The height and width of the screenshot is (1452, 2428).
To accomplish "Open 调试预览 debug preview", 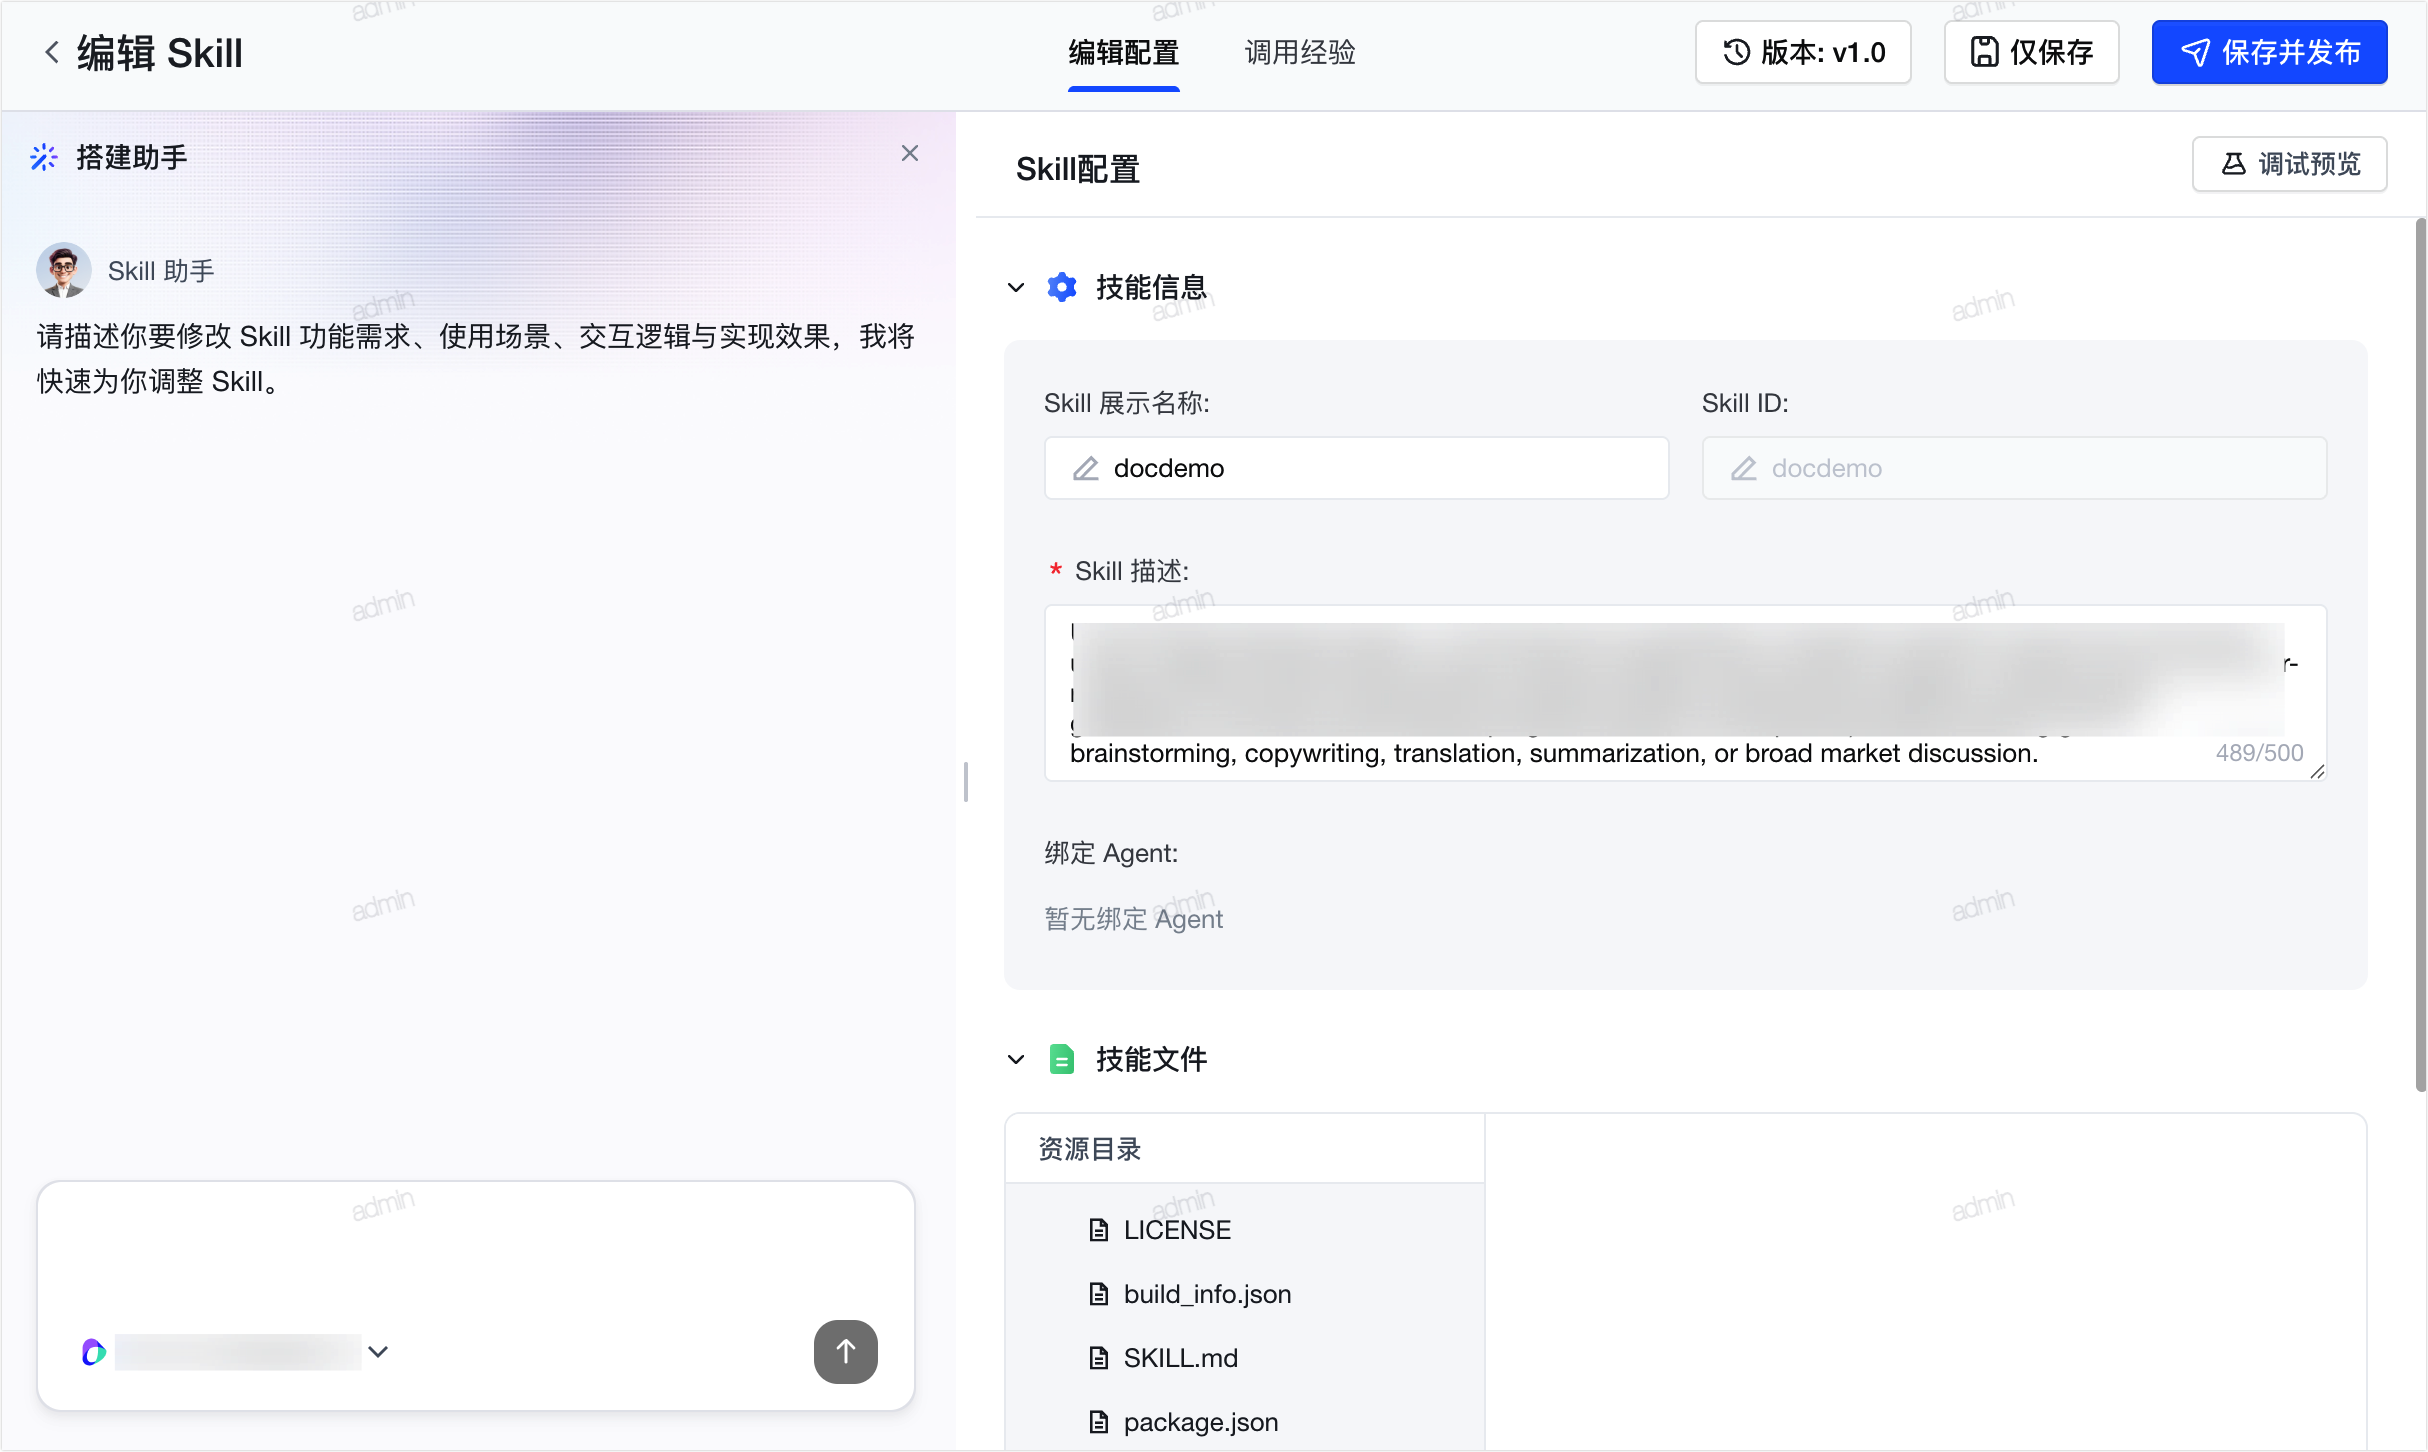I will click(2290, 164).
